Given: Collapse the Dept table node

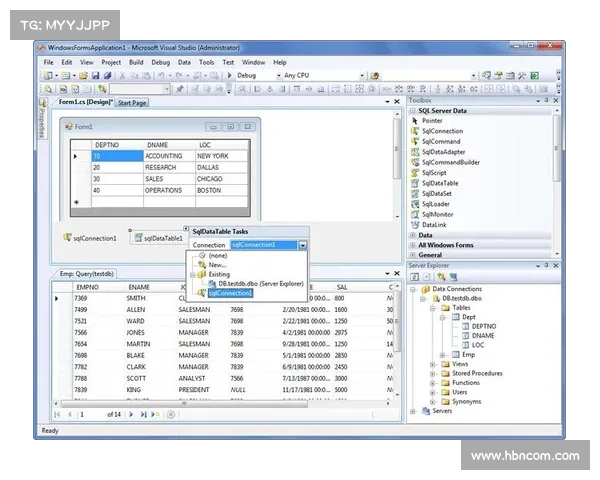Looking at the screenshot, I should [x=442, y=317].
